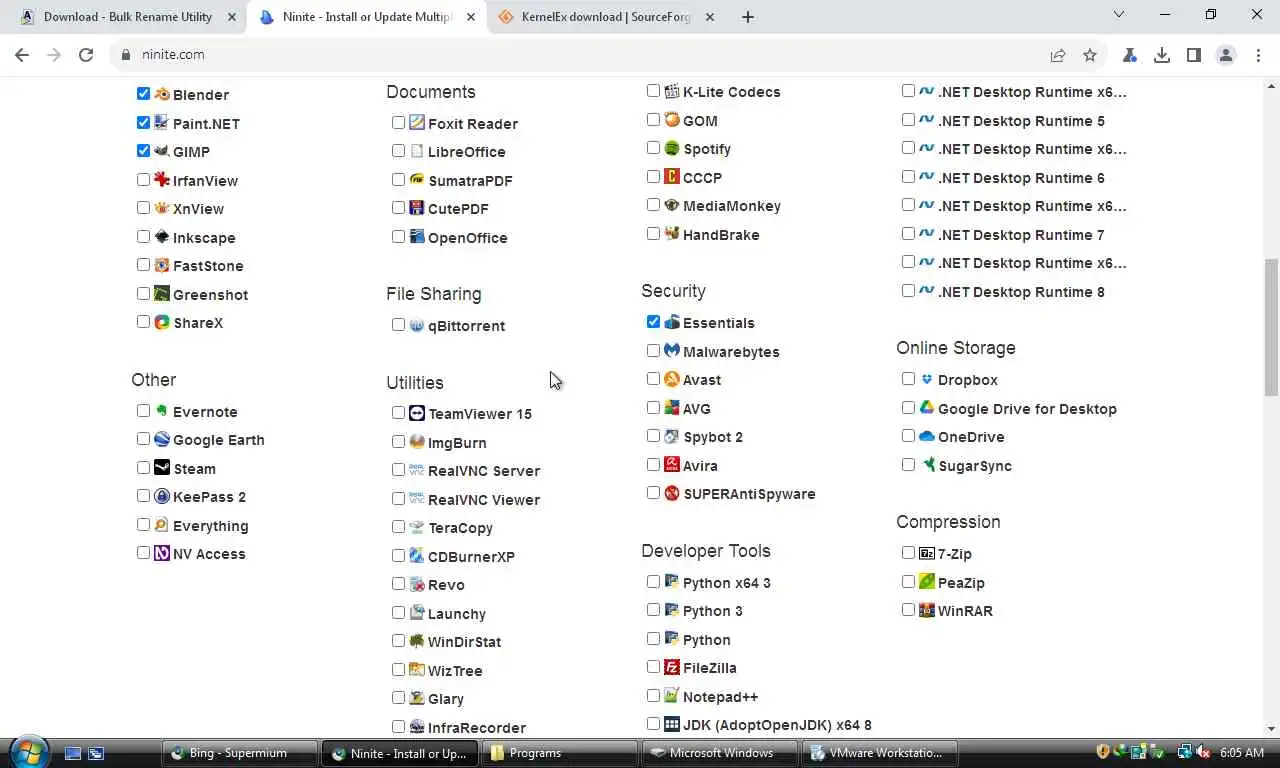Click the Avast icon

671,379
